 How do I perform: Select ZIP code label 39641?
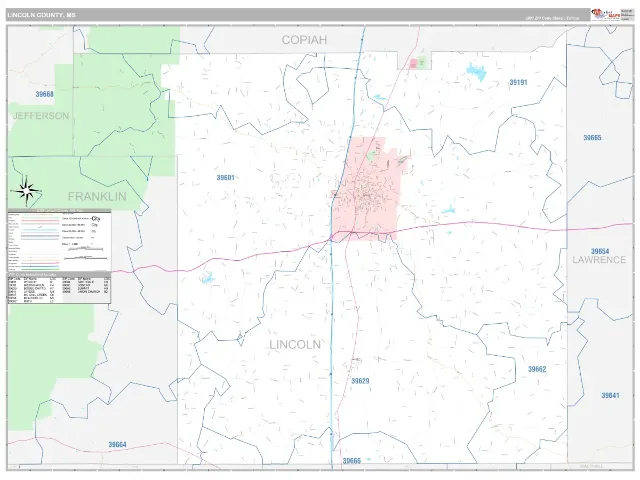point(610,395)
